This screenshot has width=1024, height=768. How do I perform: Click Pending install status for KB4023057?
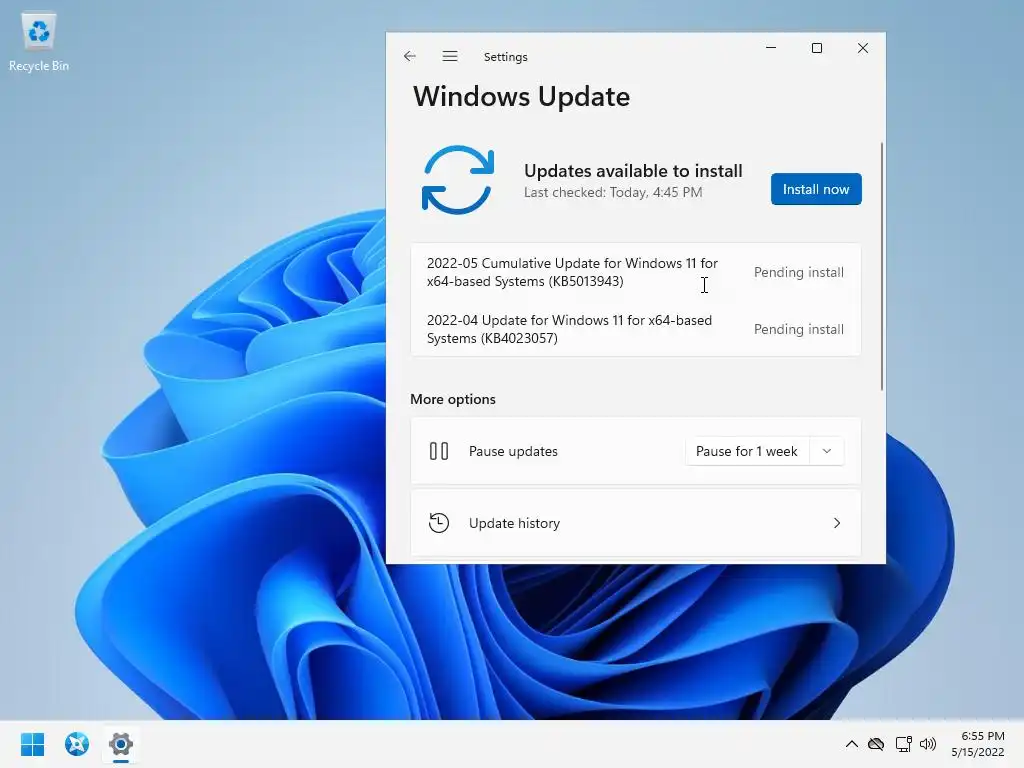click(798, 329)
